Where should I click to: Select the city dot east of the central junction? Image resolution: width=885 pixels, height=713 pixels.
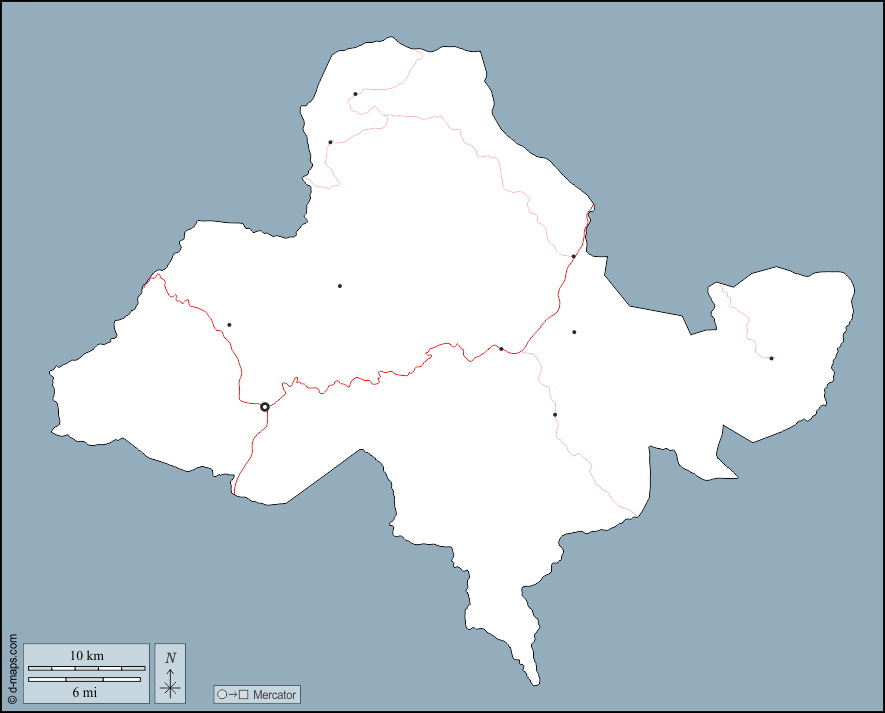click(x=574, y=332)
